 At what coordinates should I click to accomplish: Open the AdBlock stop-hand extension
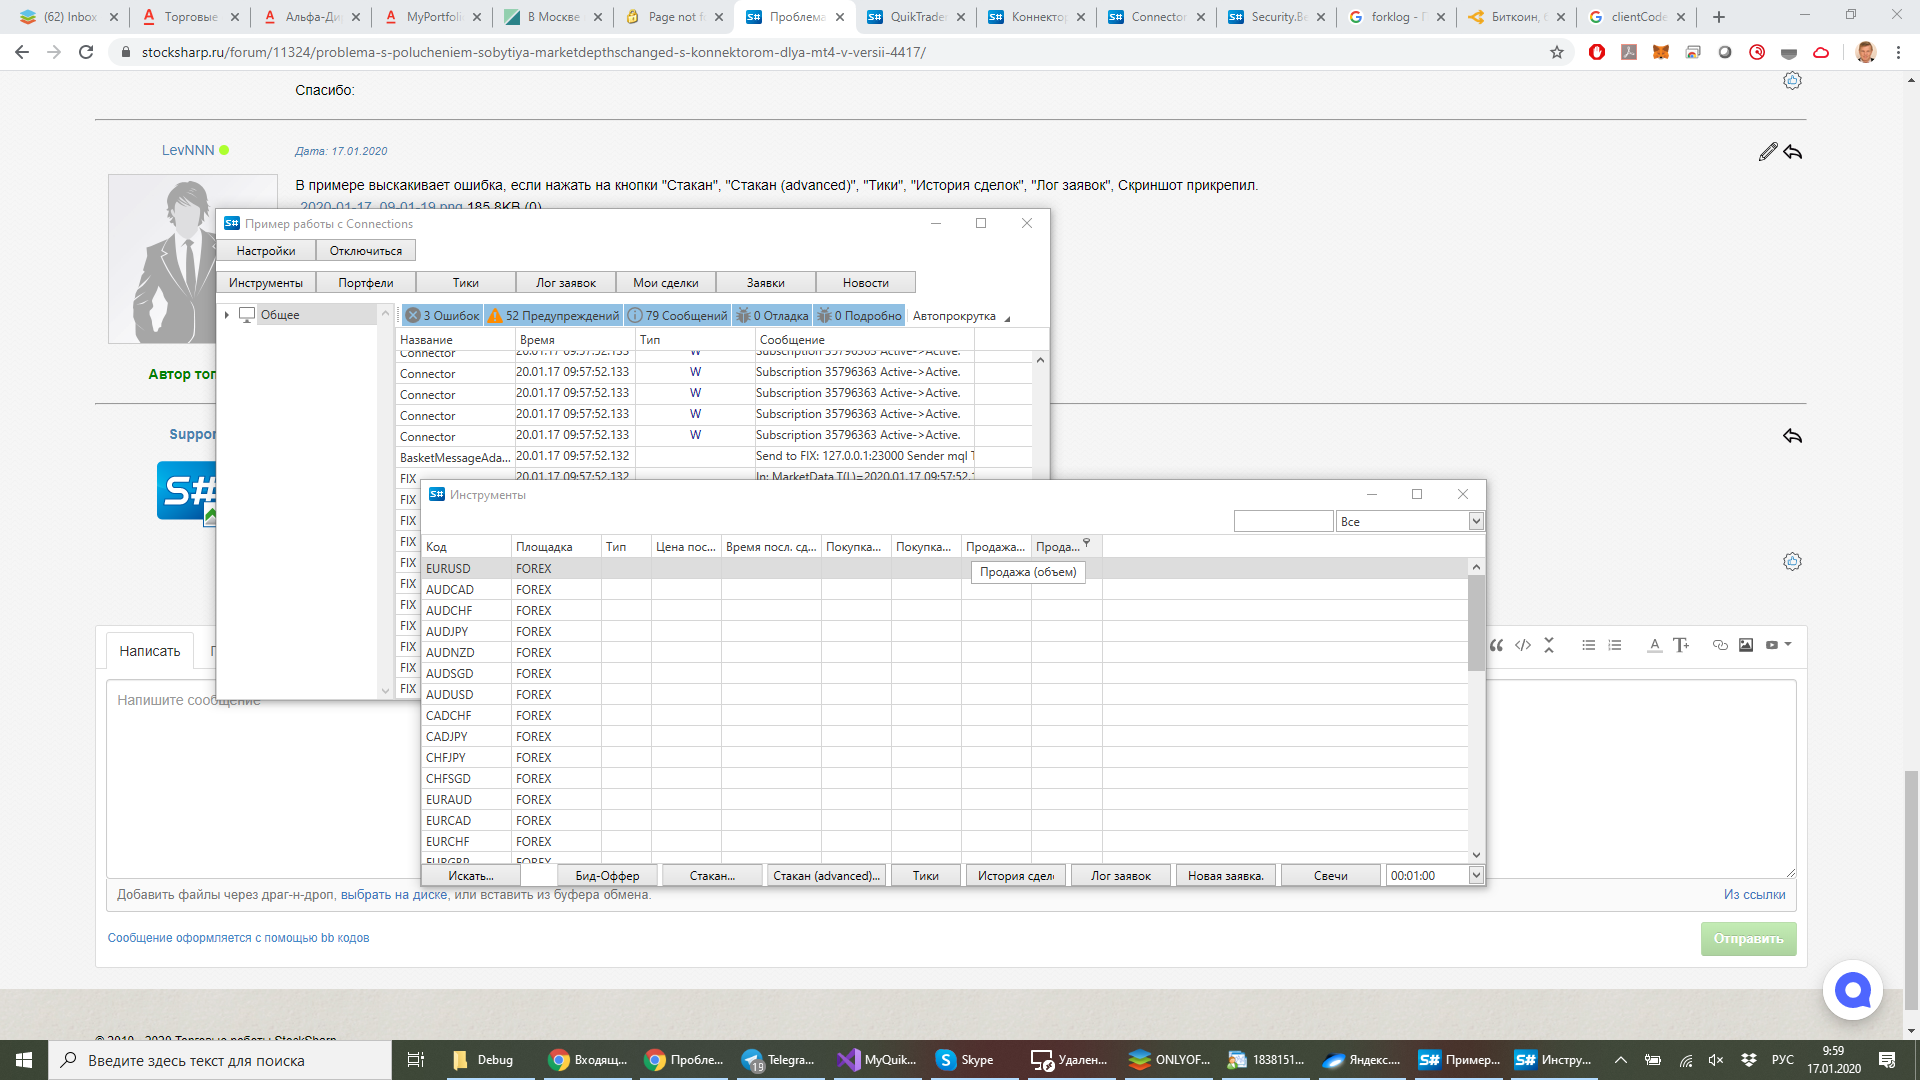click(x=1597, y=52)
